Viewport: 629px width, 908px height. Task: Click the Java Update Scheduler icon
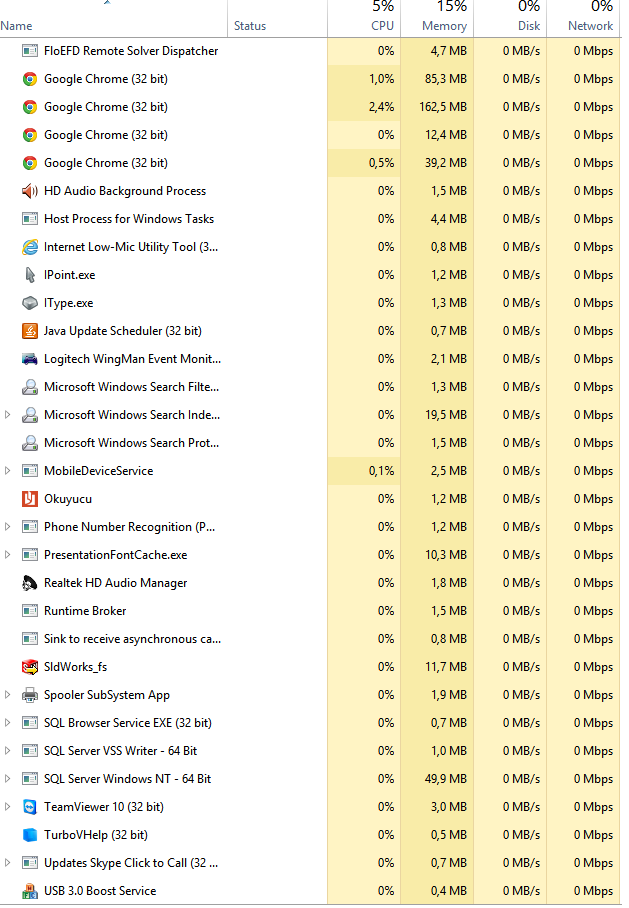tap(30, 331)
